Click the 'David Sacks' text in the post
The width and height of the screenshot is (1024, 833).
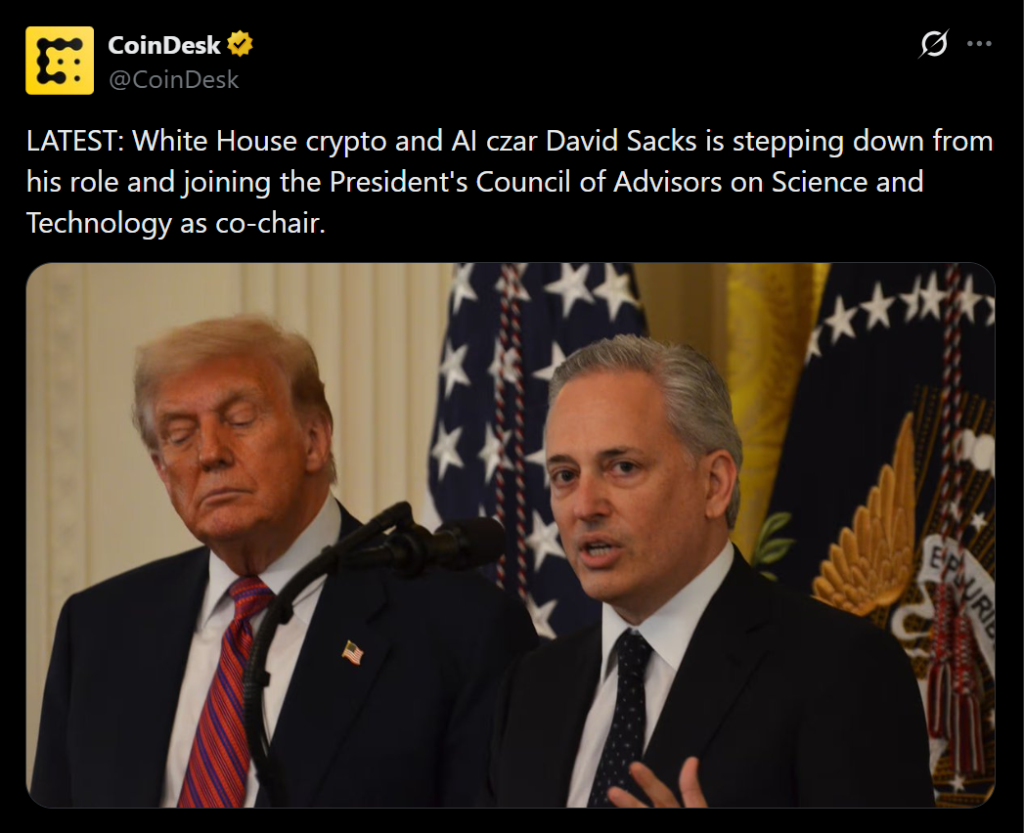coord(621,141)
